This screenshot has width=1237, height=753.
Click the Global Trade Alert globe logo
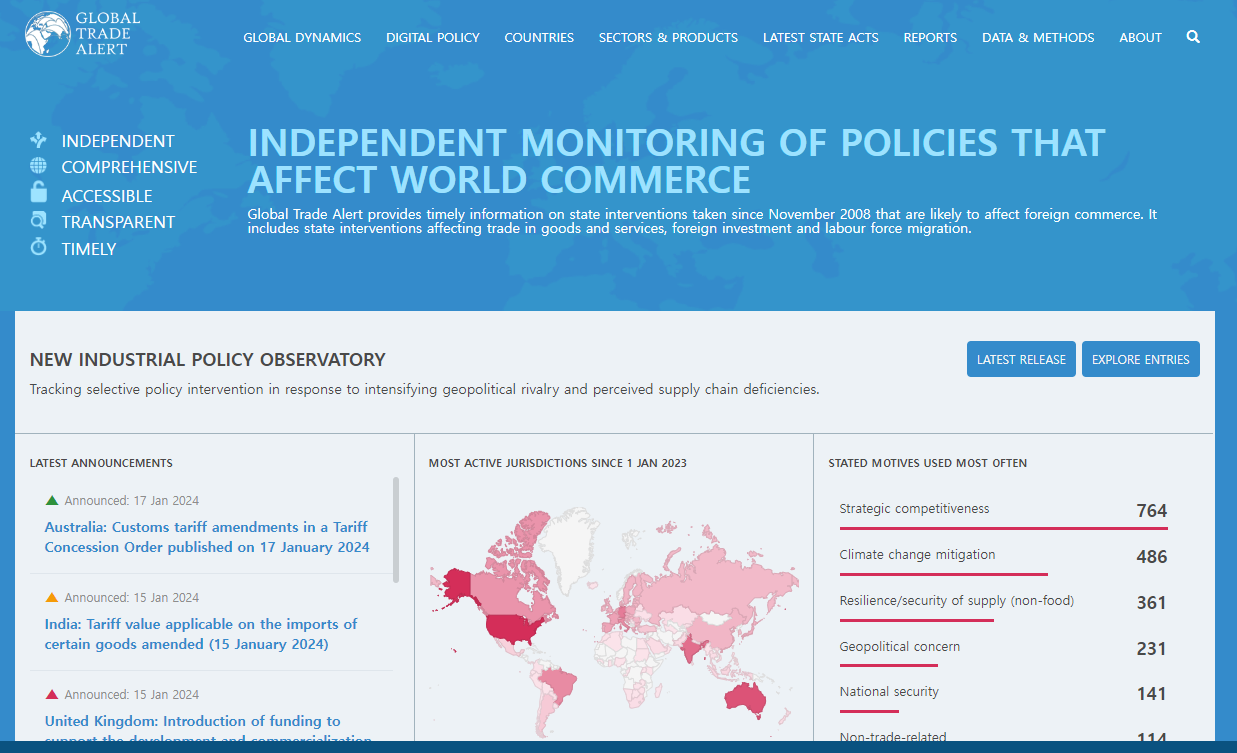(47, 34)
